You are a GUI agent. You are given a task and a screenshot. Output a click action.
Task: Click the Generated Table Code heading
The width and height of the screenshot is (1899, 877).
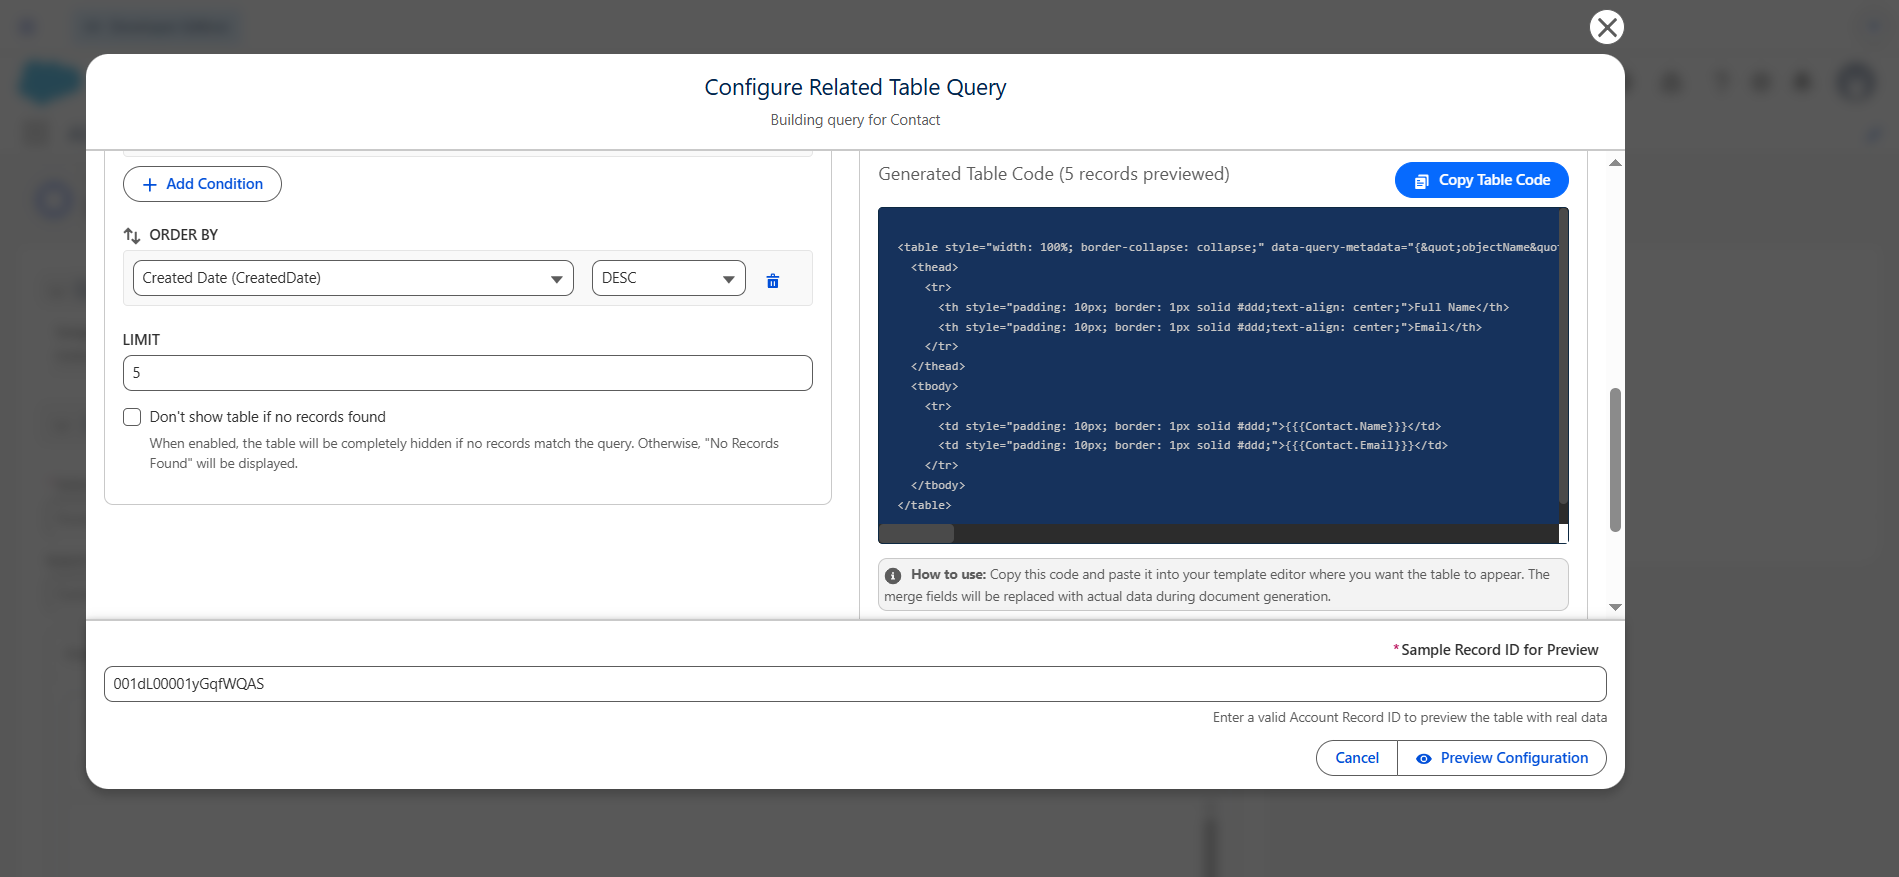coord(1054,174)
